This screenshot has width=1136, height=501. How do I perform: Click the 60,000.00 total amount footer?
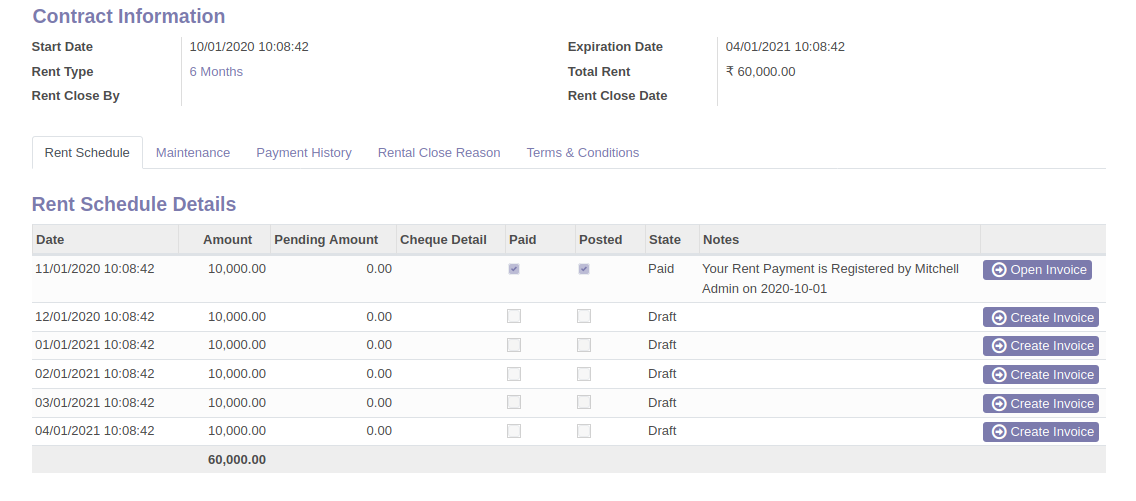(237, 460)
